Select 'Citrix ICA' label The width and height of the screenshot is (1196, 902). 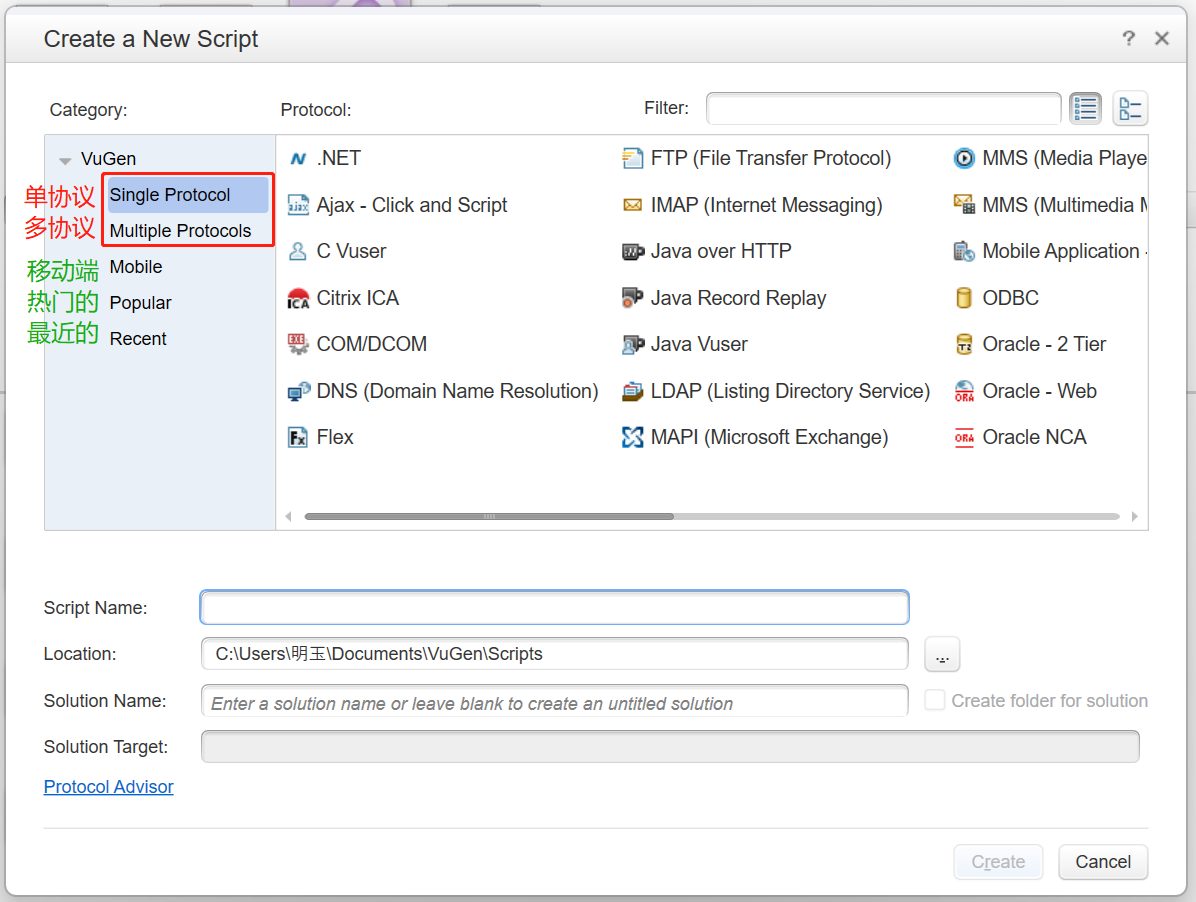(358, 298)
